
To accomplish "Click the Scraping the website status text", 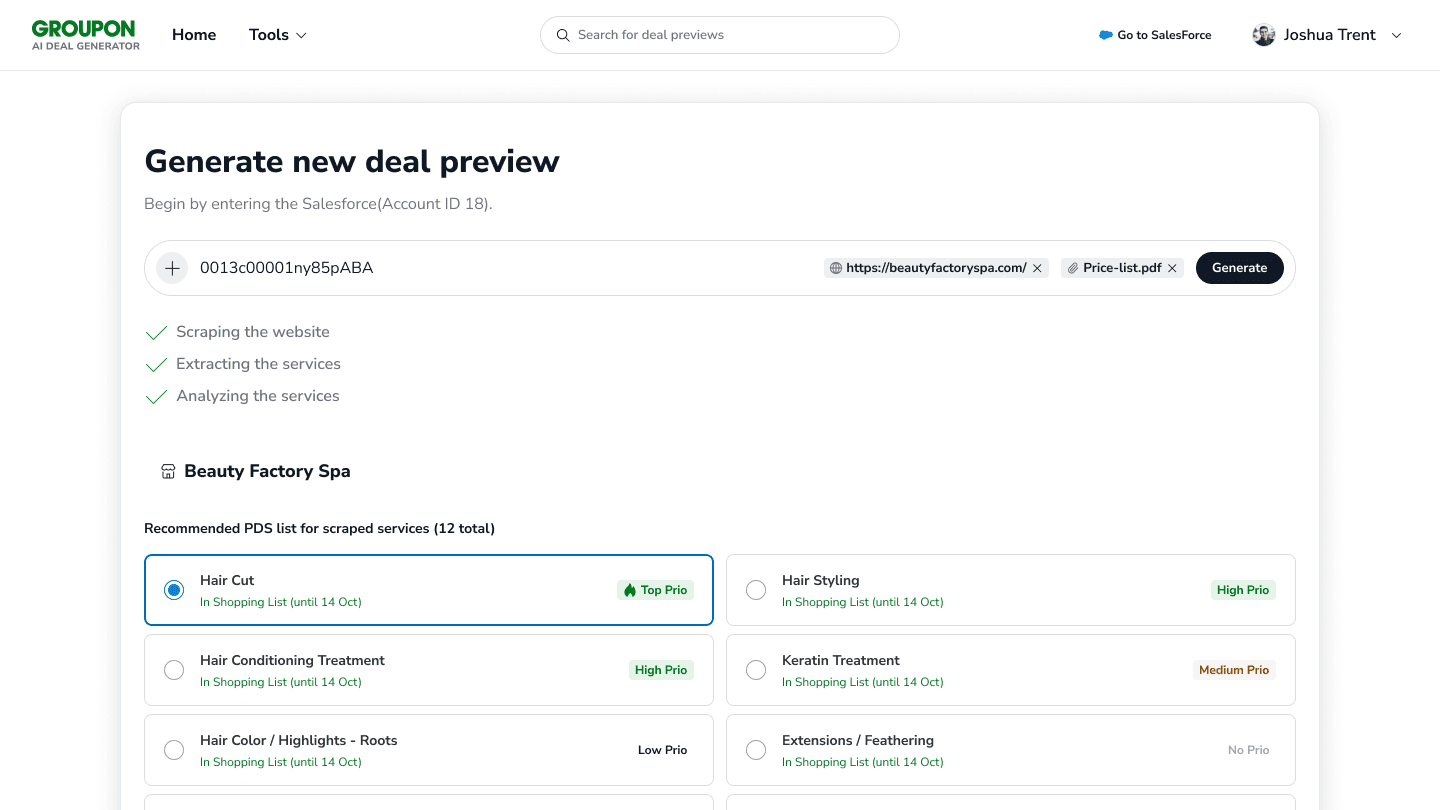I will point(253,332).
